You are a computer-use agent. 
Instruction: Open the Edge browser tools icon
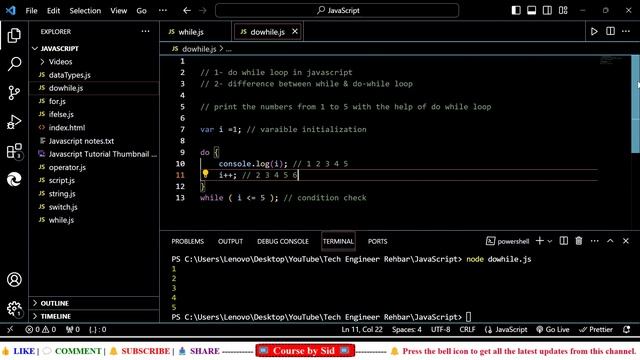pyautogui.click(x=14, y=179)
